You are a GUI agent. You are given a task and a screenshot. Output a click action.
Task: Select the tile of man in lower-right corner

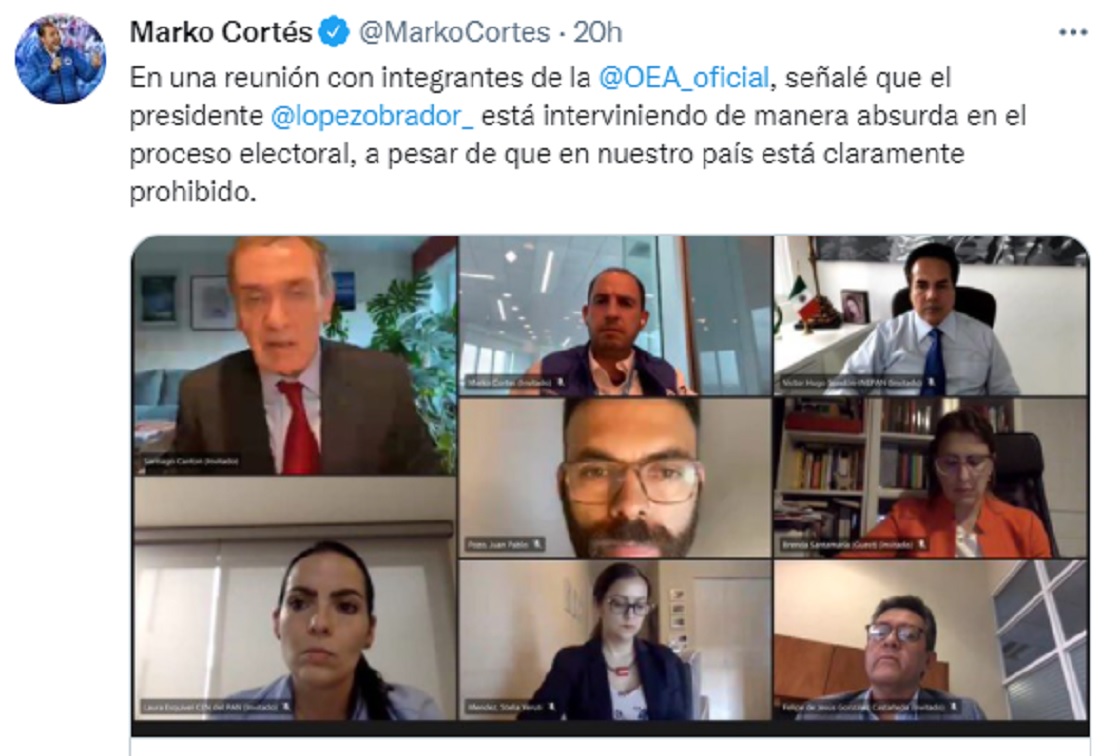tap(931, 640)
